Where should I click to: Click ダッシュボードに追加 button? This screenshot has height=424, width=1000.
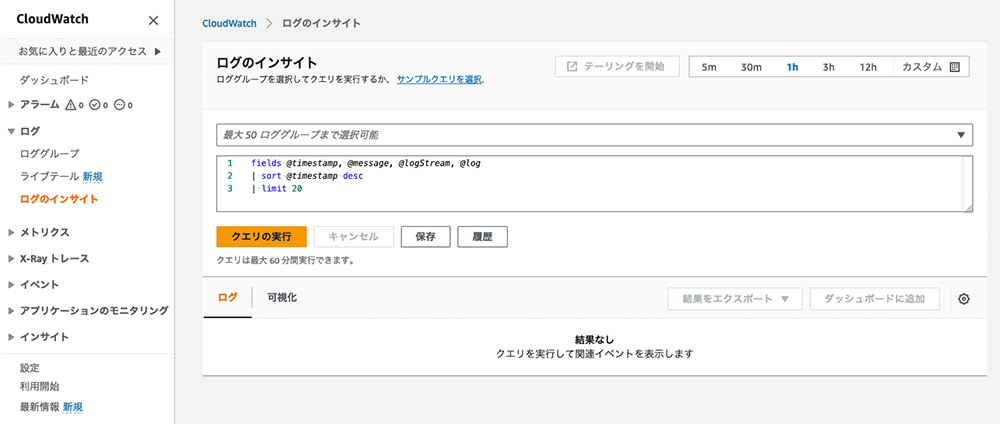[x=876, y=298]
